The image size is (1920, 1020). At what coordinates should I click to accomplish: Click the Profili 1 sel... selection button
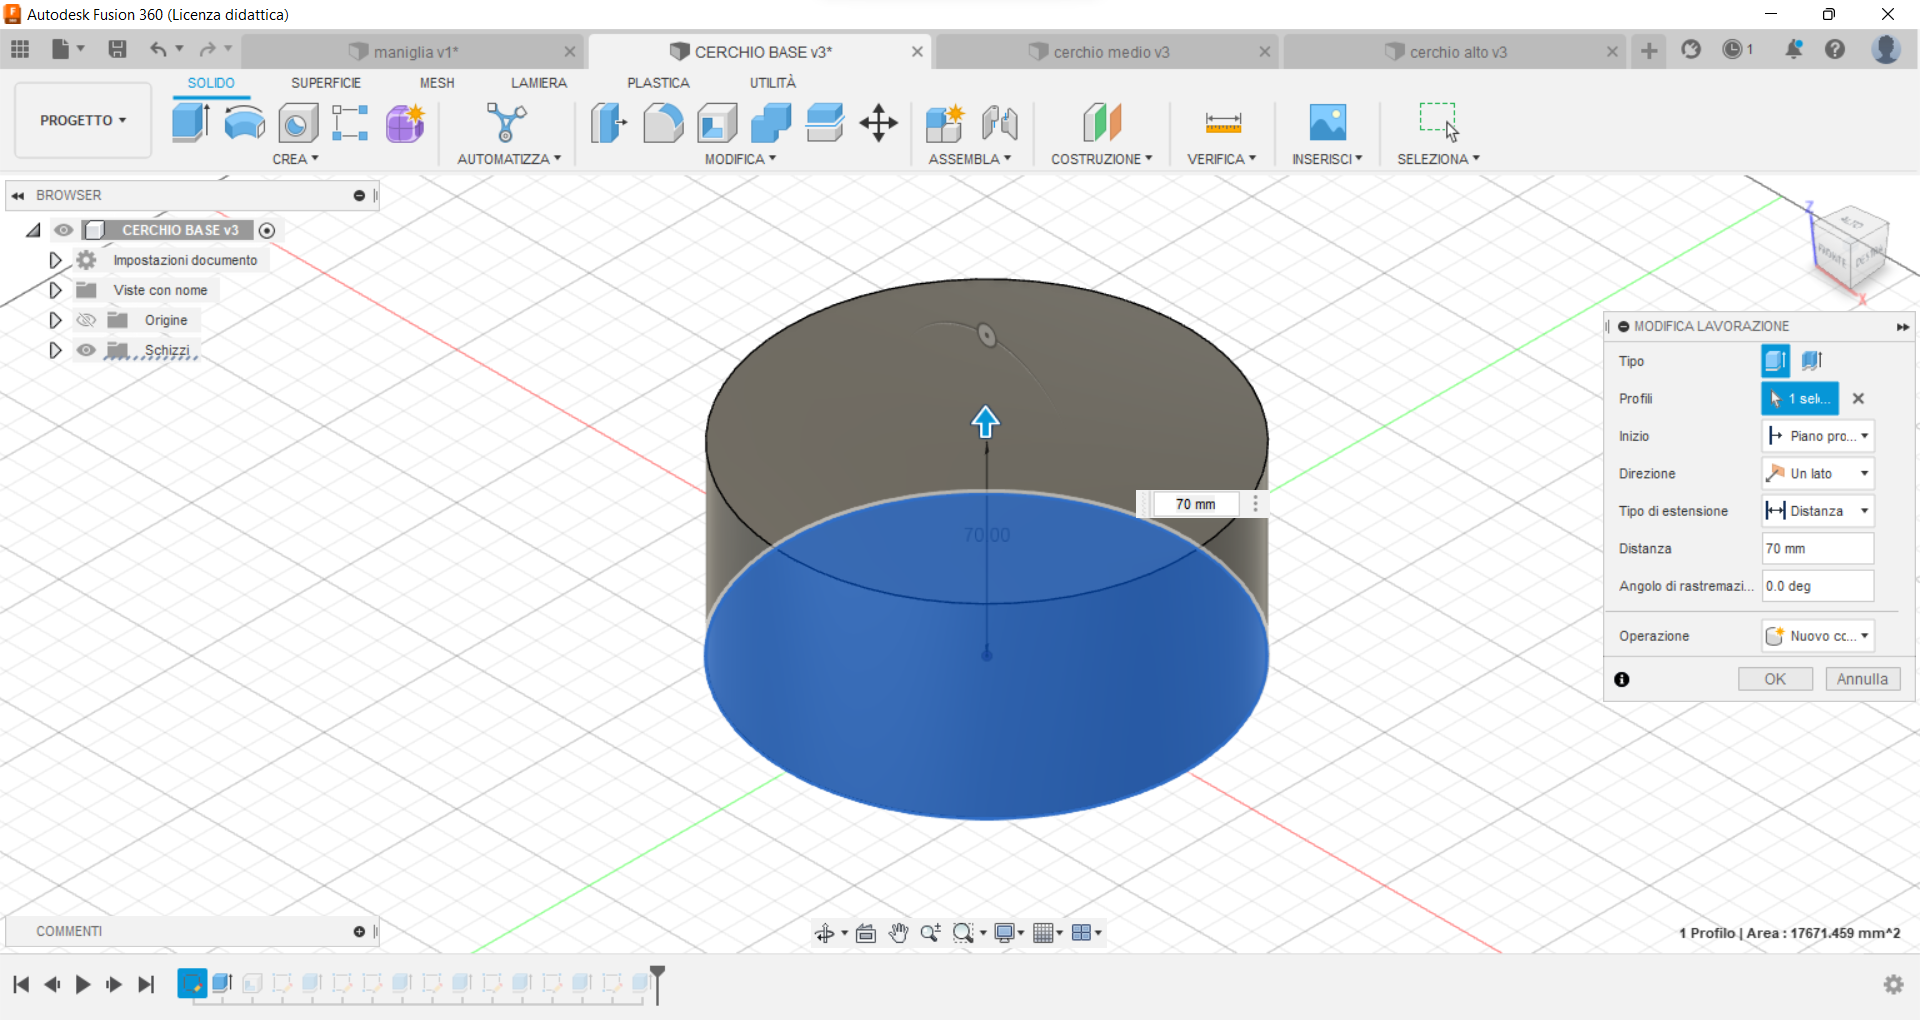tap(1800, 398)
